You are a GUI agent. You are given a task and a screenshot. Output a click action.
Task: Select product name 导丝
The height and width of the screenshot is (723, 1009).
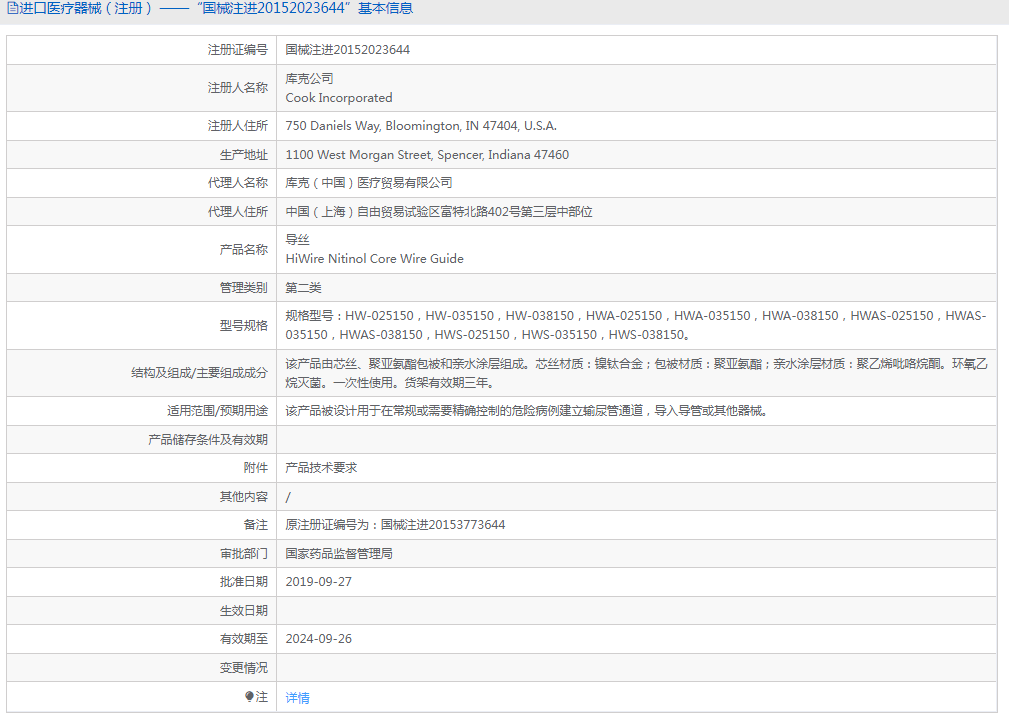coord(297,239)
